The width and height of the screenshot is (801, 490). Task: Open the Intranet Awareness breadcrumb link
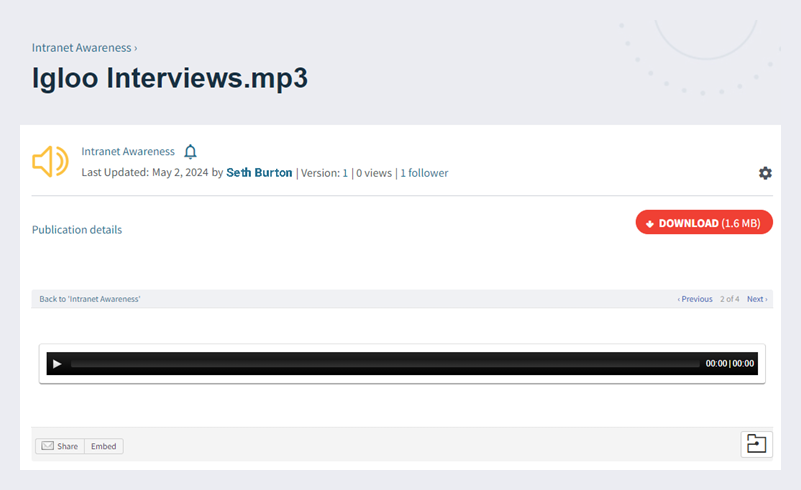[82, 48]
